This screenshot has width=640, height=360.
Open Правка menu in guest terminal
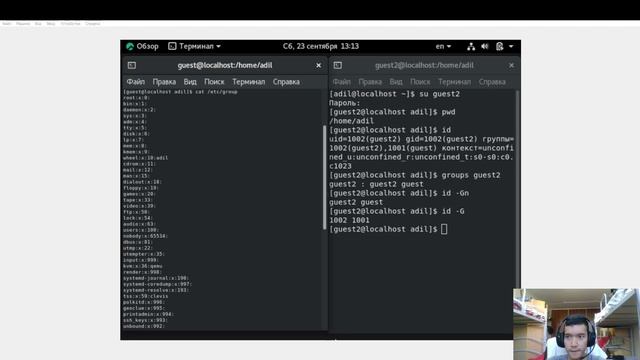click(164, 82)
